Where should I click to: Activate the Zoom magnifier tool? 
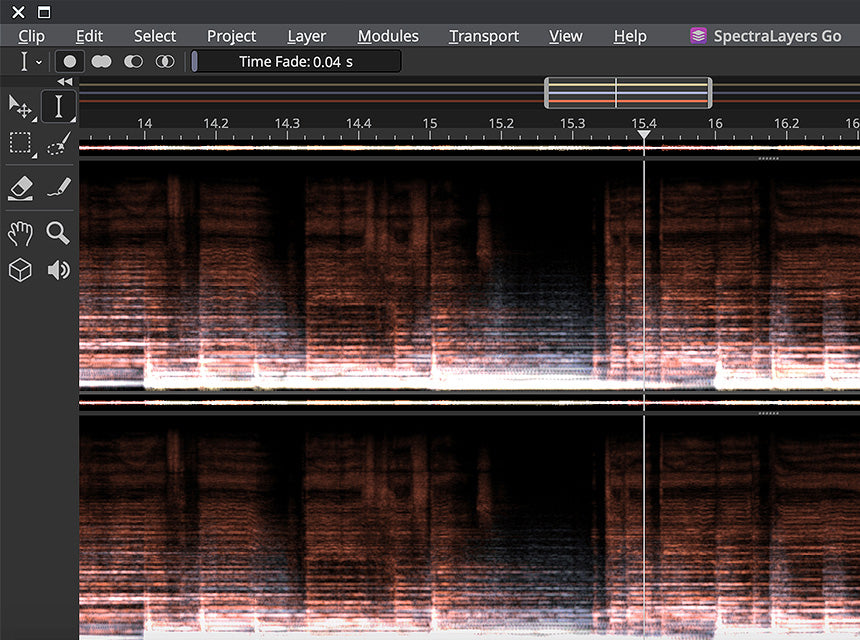[x=58, y=233]
